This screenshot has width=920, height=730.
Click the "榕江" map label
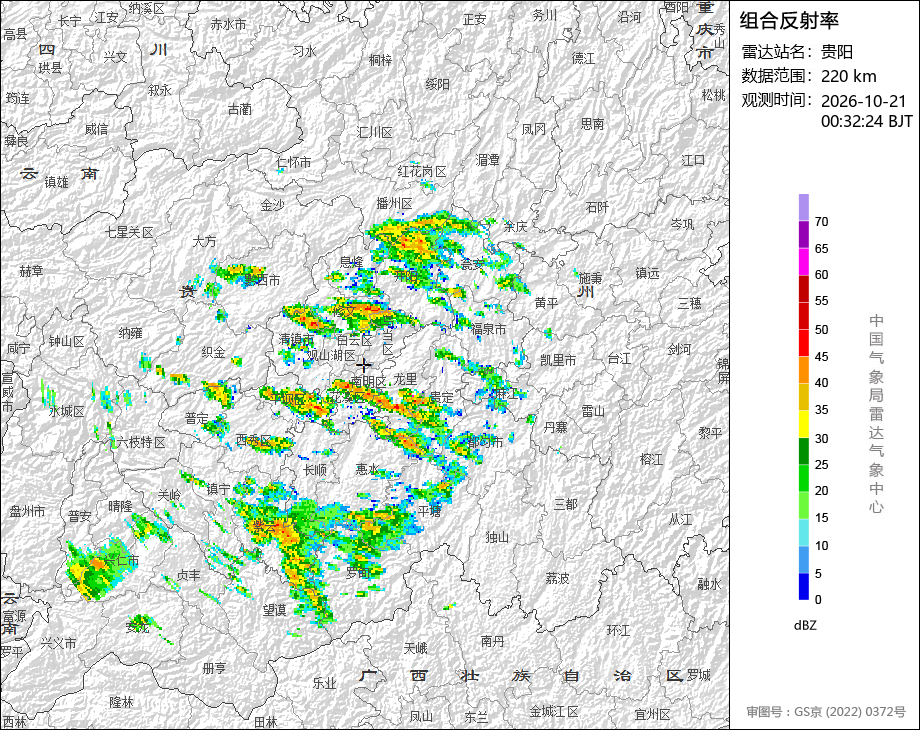pos(651,459)
